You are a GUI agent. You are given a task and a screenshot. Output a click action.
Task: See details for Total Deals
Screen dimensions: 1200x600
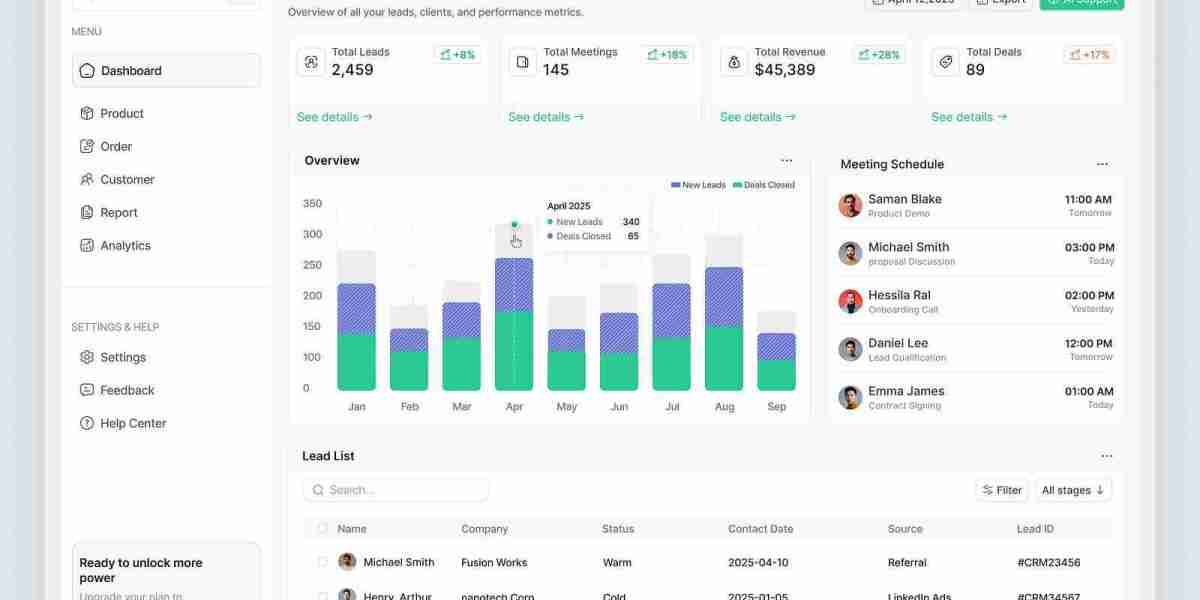[x=969, y=117]
